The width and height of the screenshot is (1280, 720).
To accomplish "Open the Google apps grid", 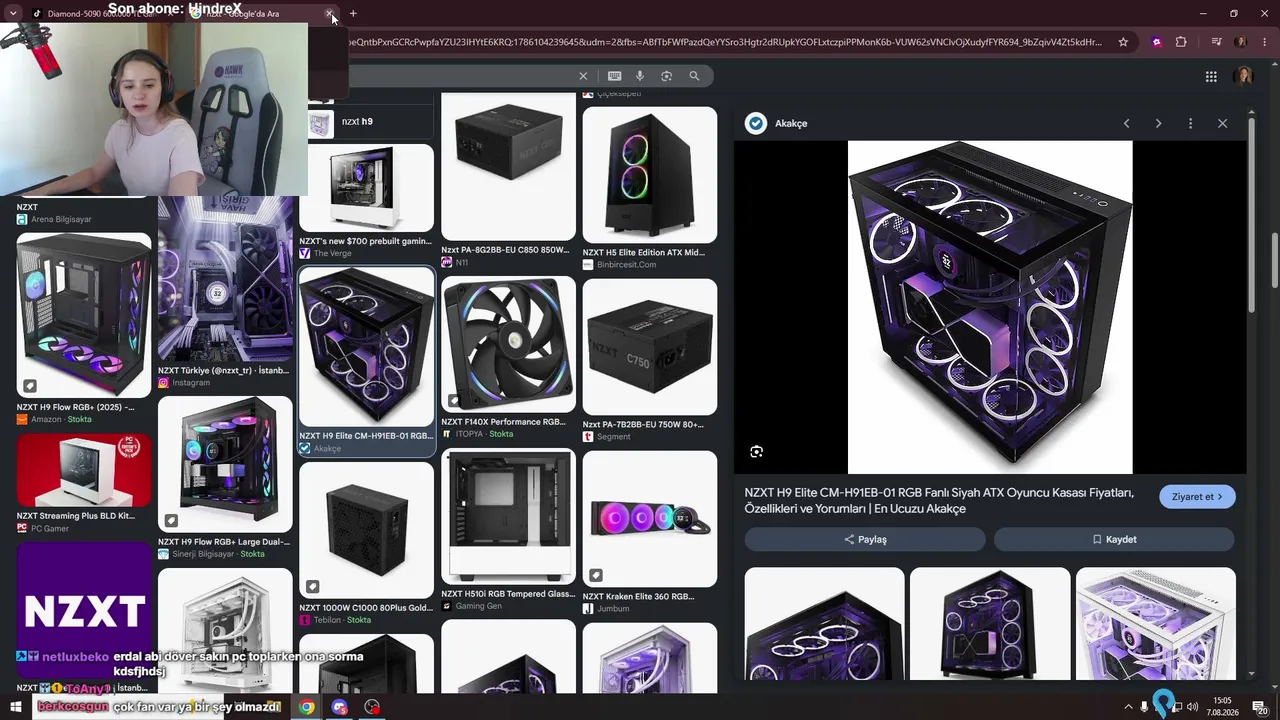I will (1211, 76).
